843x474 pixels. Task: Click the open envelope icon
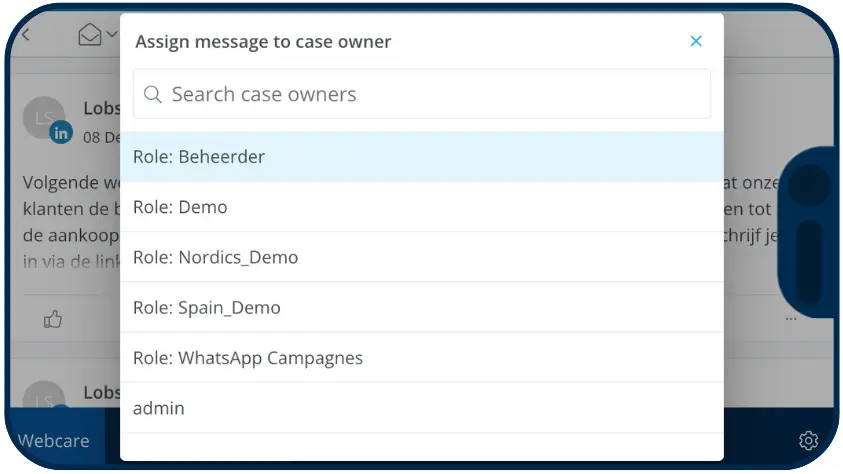pos(89,36)
